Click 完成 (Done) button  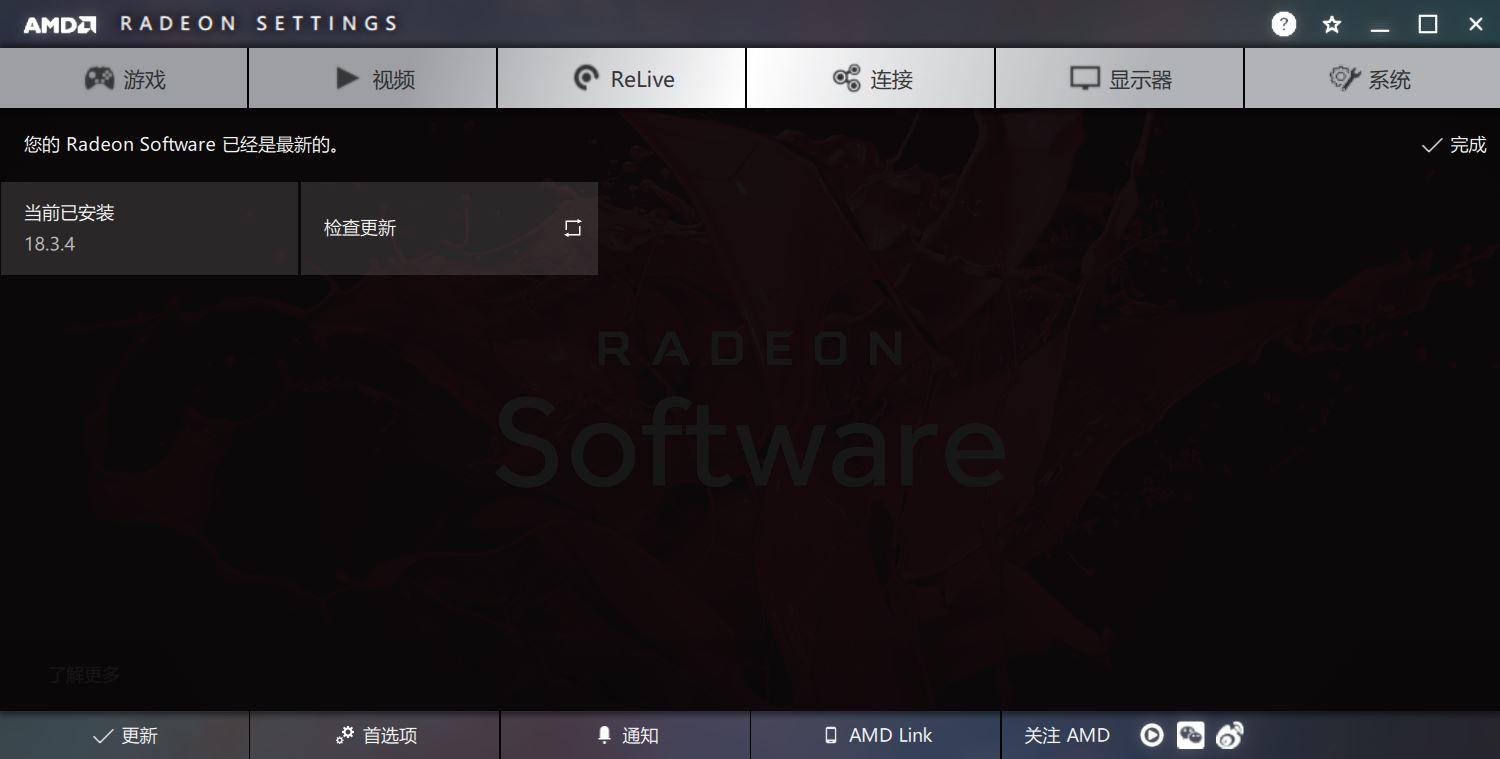click(x=1454, y=145)
